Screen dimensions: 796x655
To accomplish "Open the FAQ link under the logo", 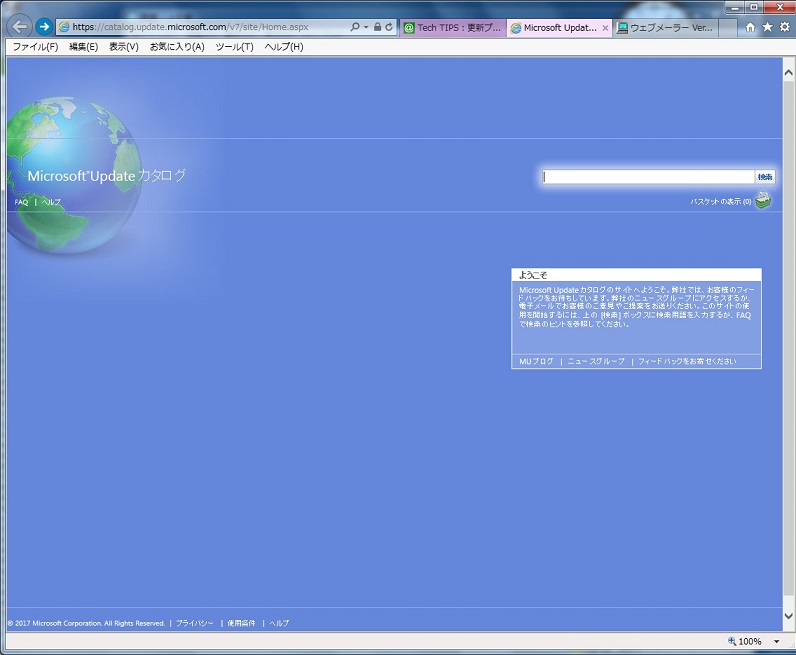I will pos(21,202).
